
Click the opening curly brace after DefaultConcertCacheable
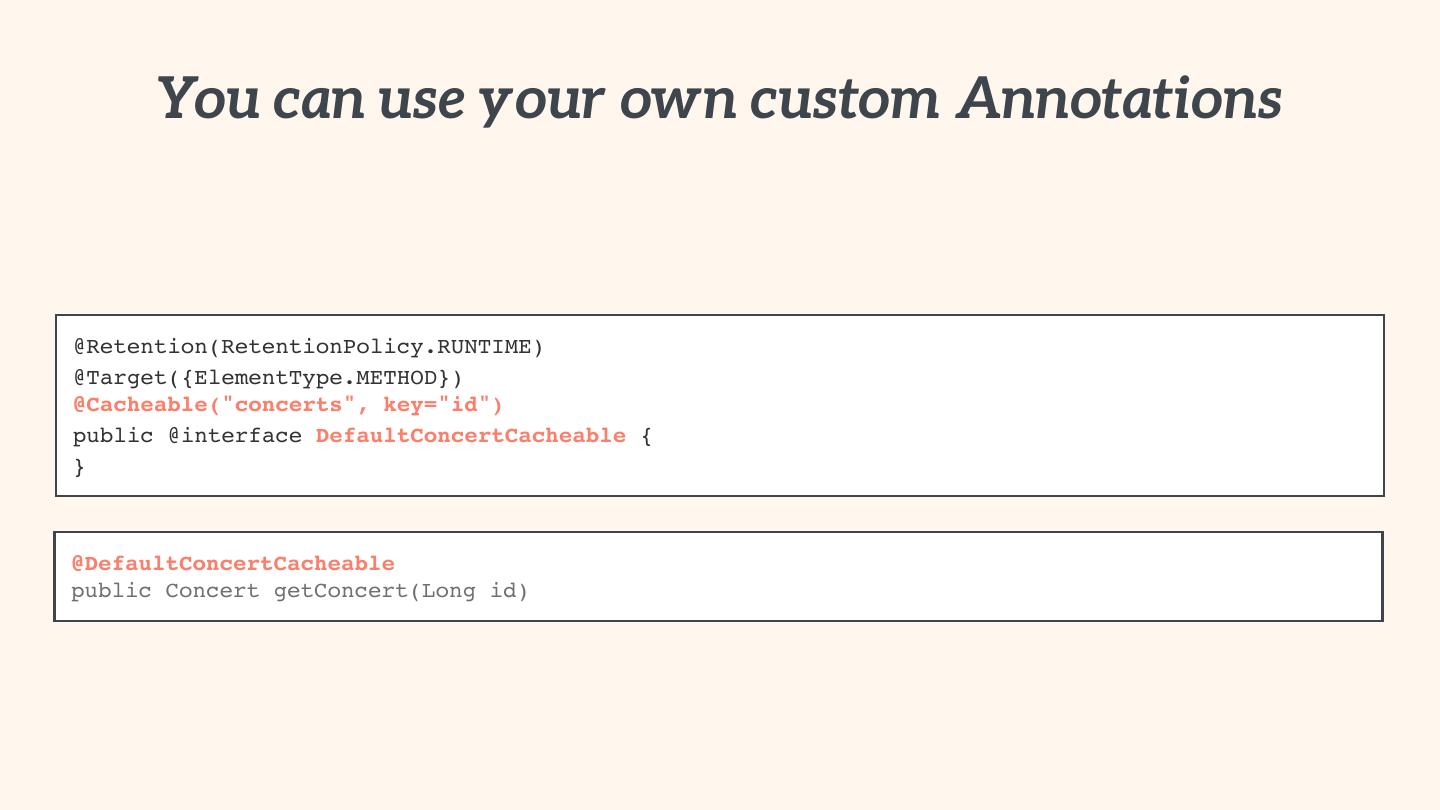pos(646,436)
